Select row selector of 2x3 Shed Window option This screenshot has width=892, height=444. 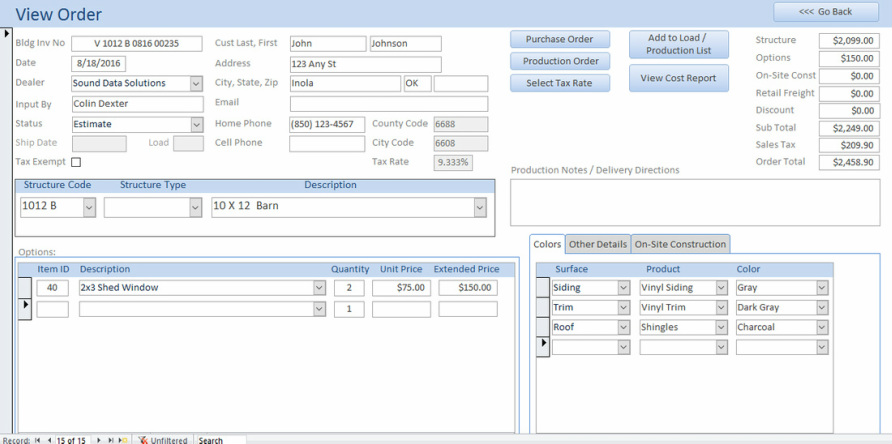[x=24, y=287]
